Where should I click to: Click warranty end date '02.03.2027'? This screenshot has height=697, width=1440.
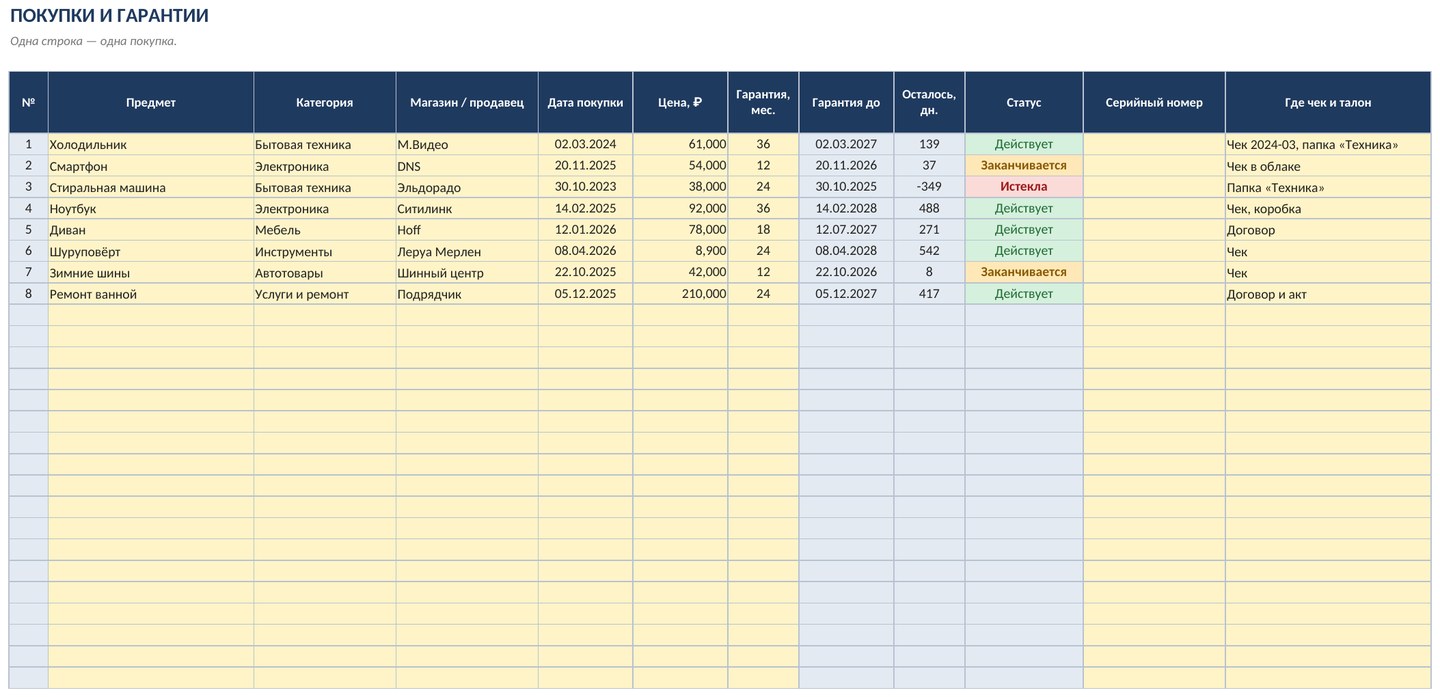point(846,144)
